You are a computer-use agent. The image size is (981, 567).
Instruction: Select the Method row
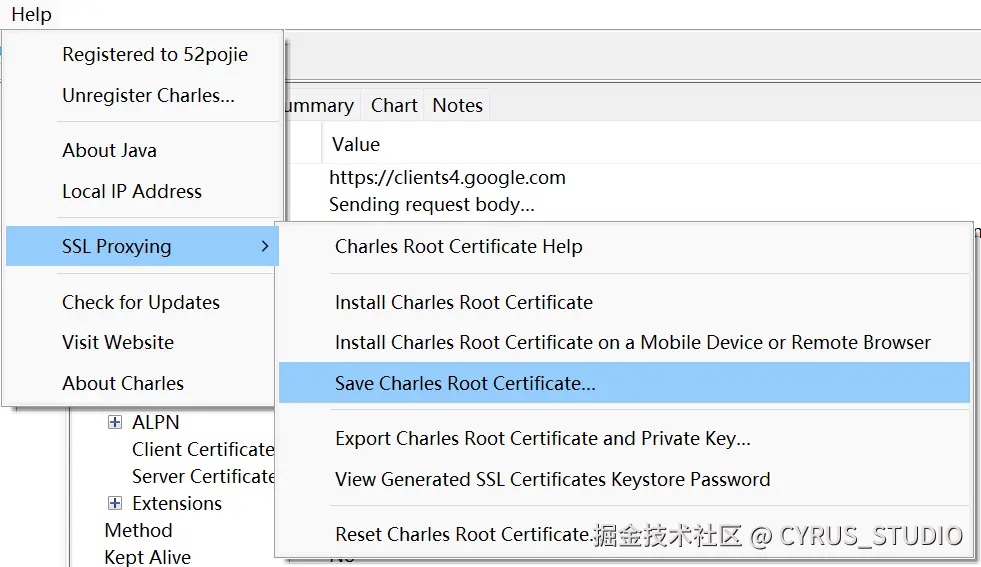138,530
